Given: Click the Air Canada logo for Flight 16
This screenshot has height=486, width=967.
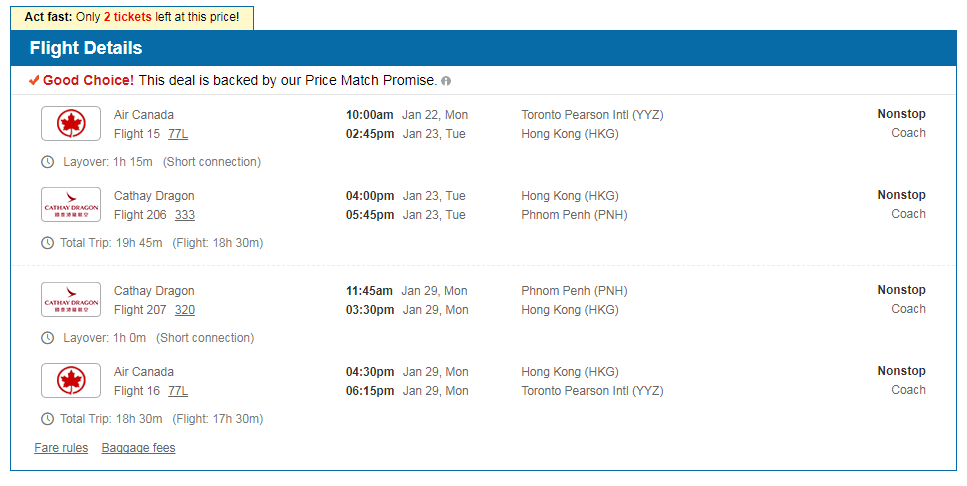Looking at the screenshot, I should click(x=71, y=381).
